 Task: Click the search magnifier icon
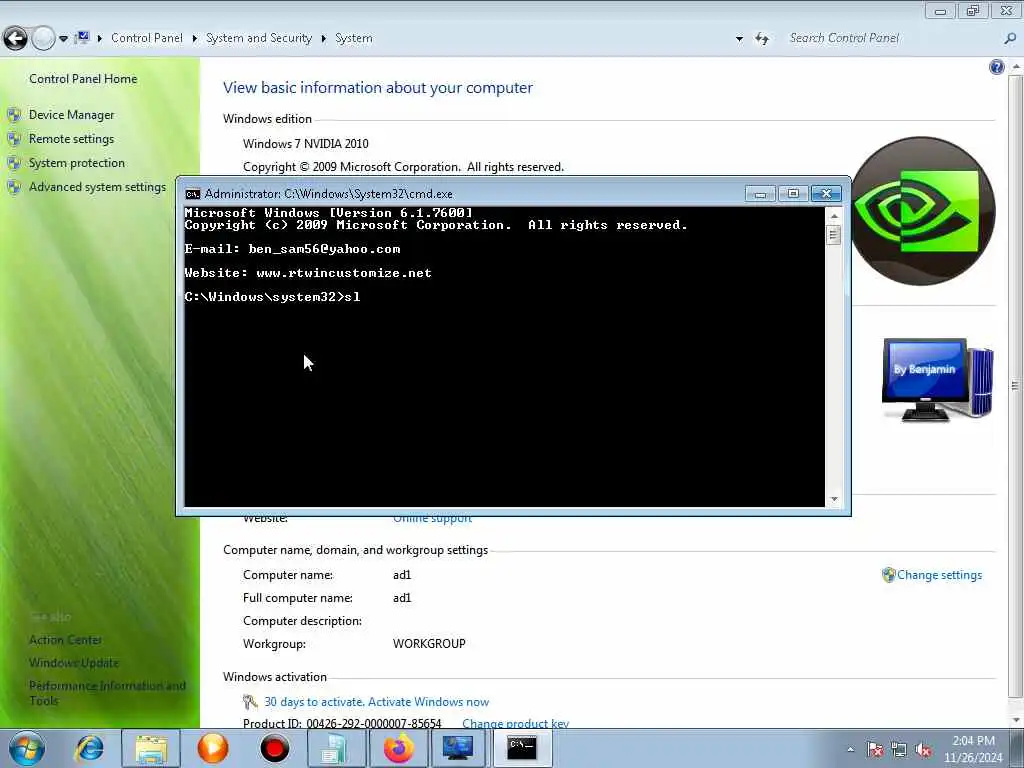click(1010, 39)
